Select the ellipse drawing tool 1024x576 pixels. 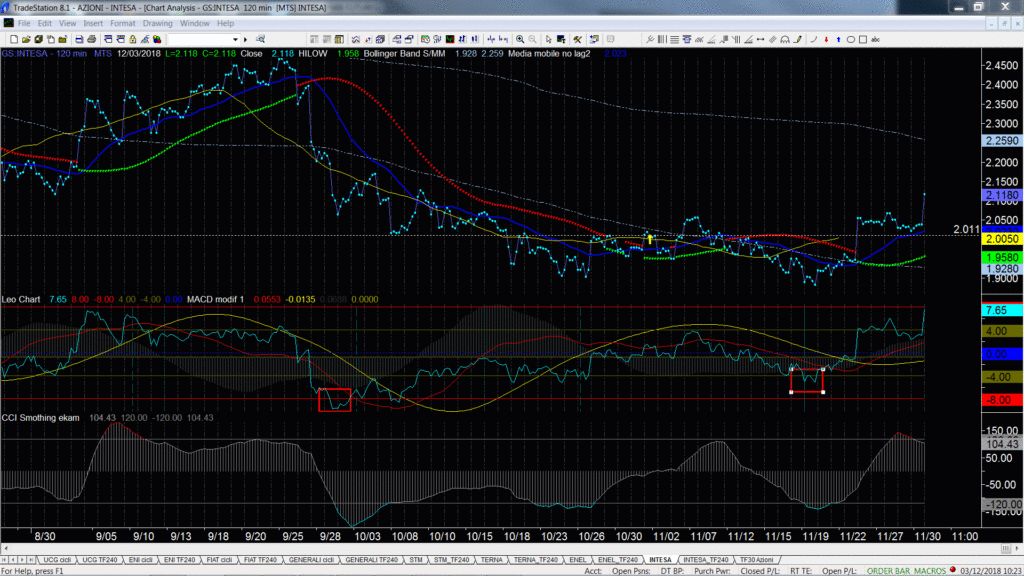pyautogui.click(x=851, y=39)
